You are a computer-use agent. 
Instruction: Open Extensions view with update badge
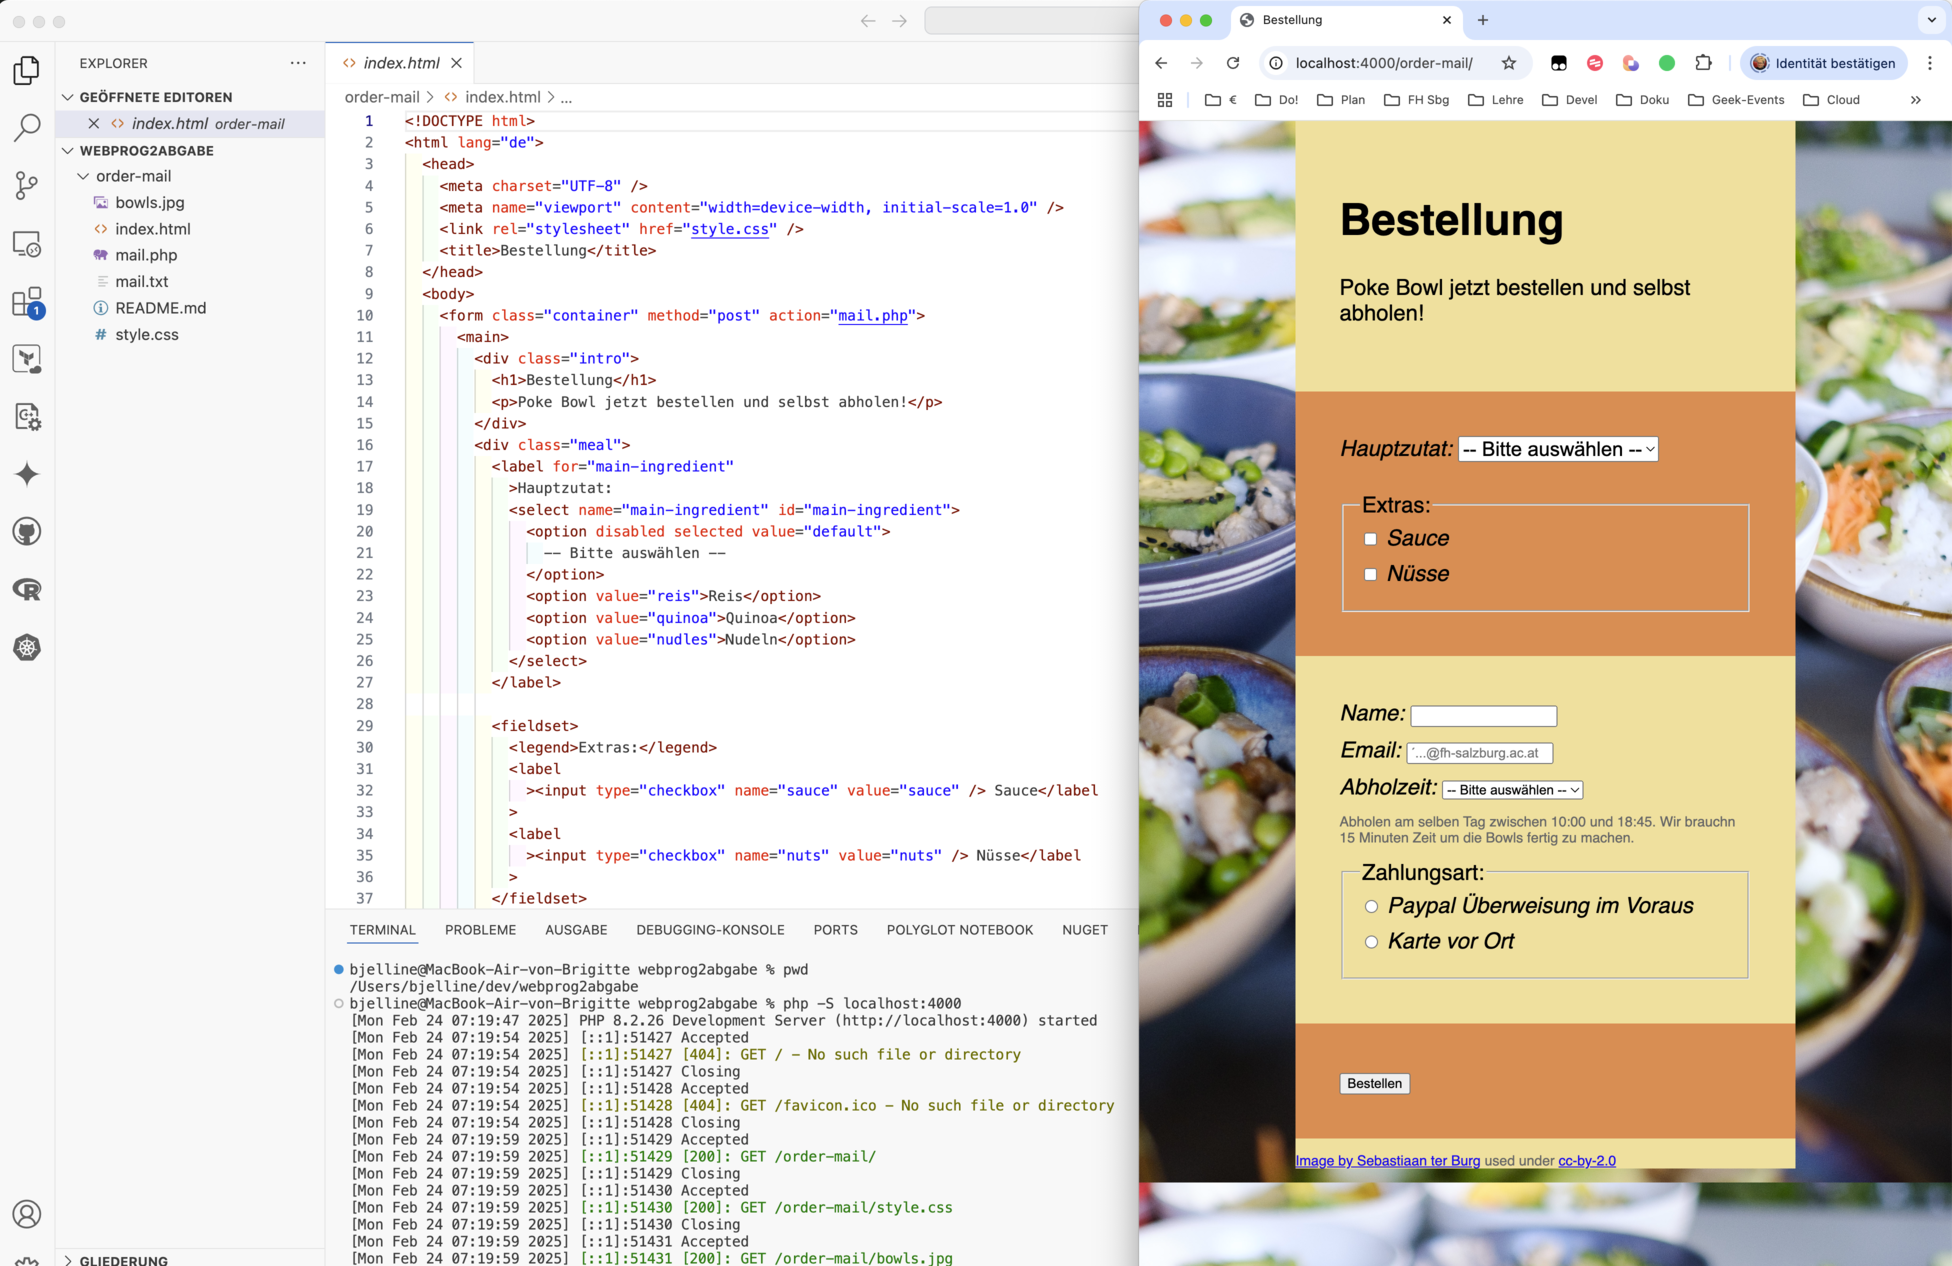click(x=27, y=301)
